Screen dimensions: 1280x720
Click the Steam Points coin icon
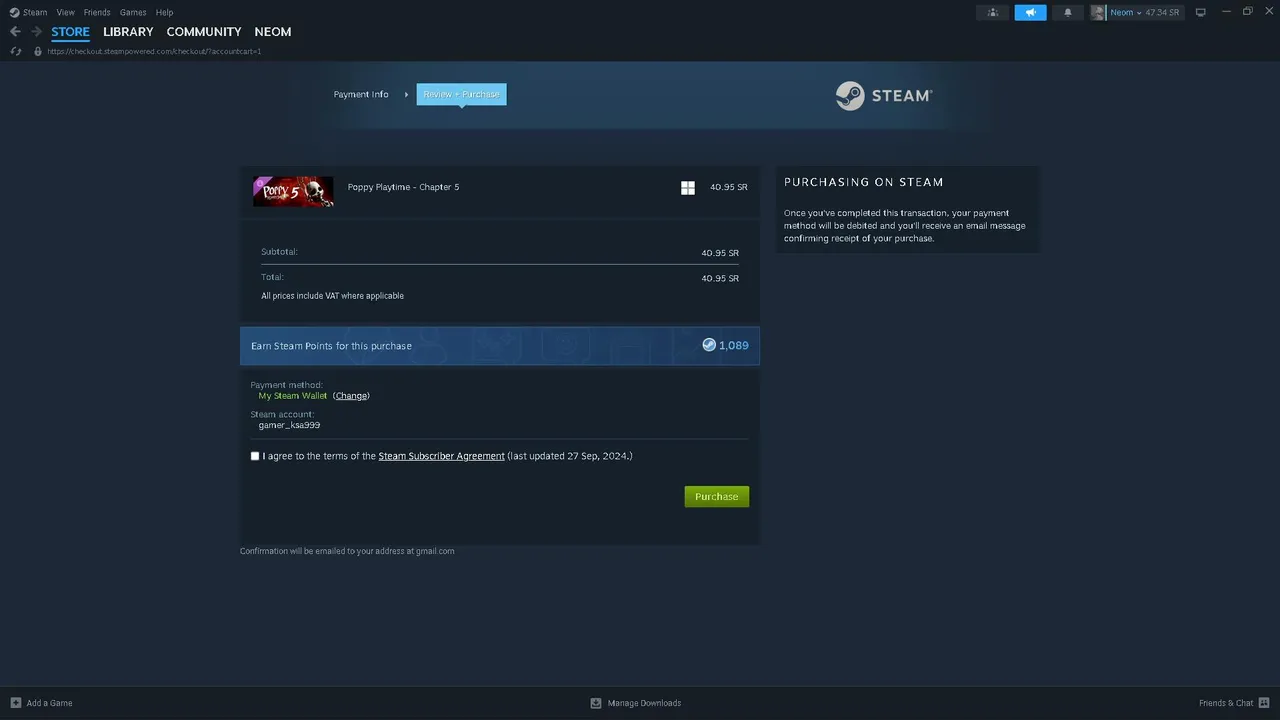[x=709, y=345]
